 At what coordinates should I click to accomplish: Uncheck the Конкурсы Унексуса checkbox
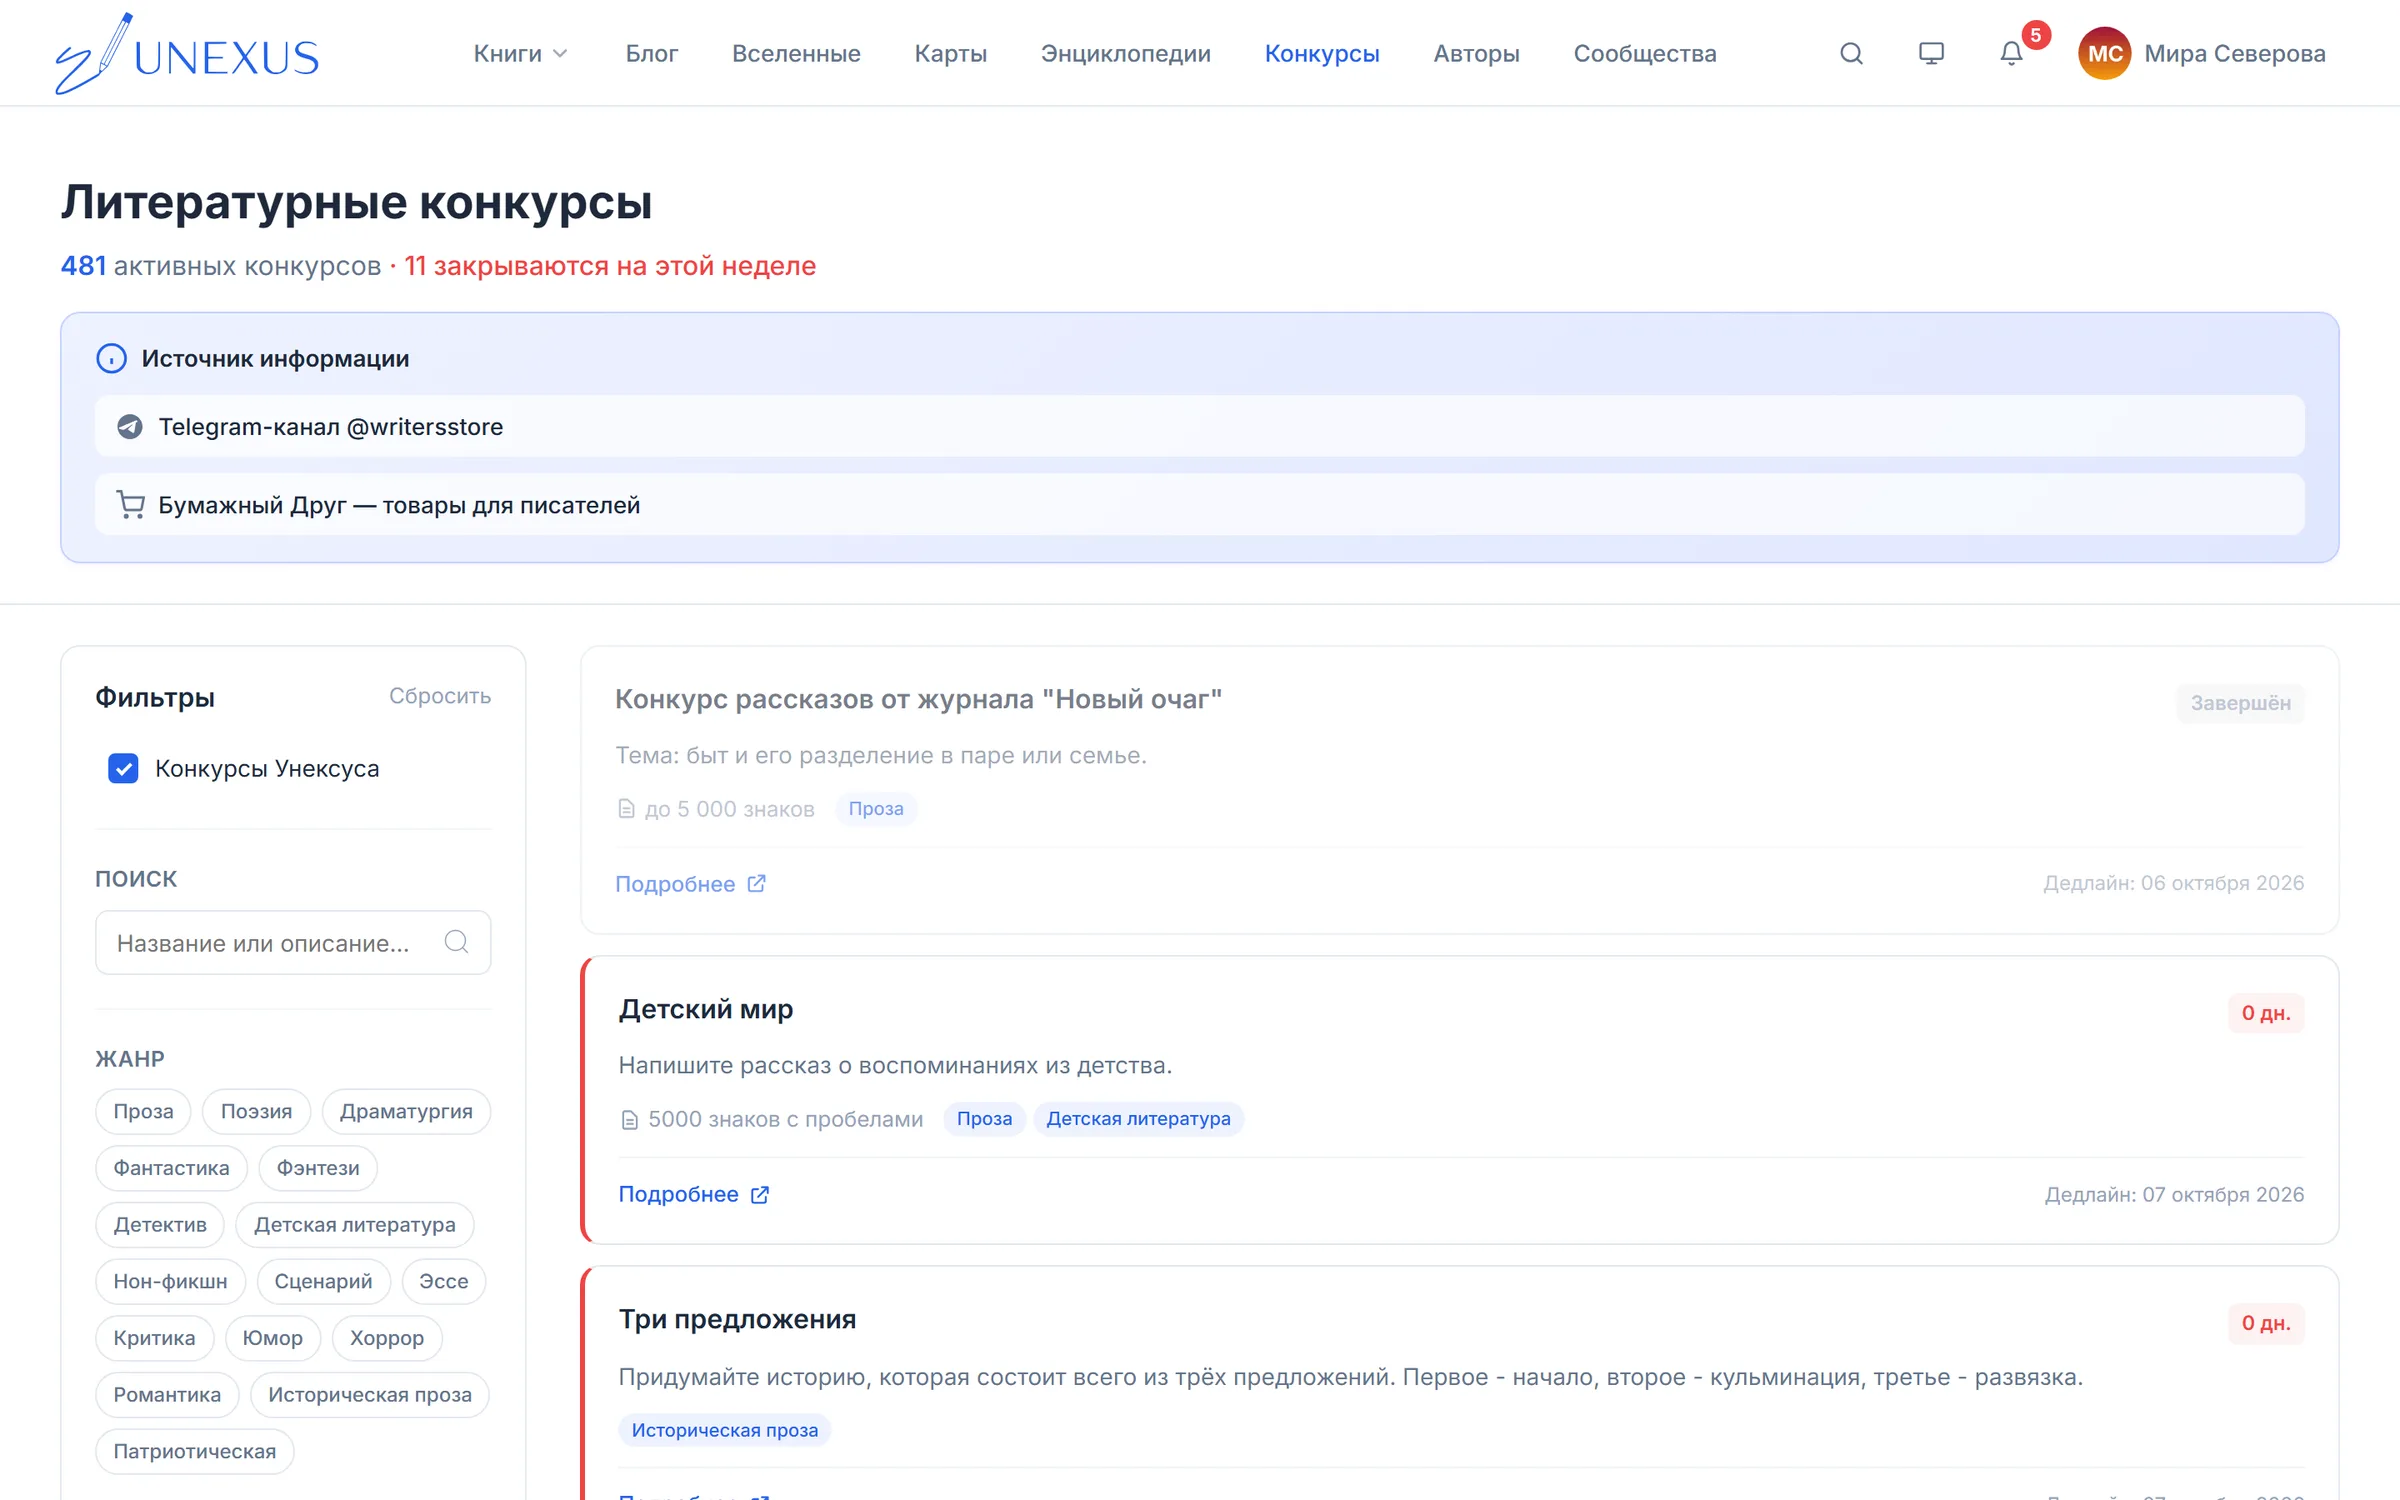[123, 768]
